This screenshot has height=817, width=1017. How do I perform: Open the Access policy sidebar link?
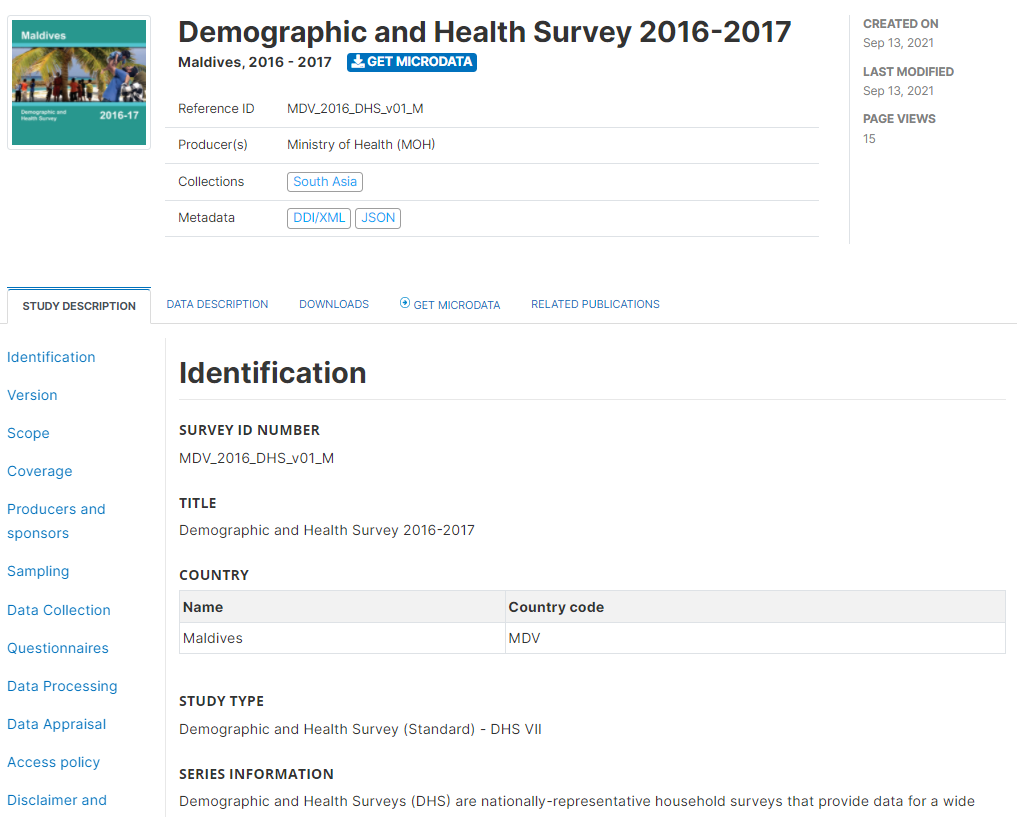point(54,763)
